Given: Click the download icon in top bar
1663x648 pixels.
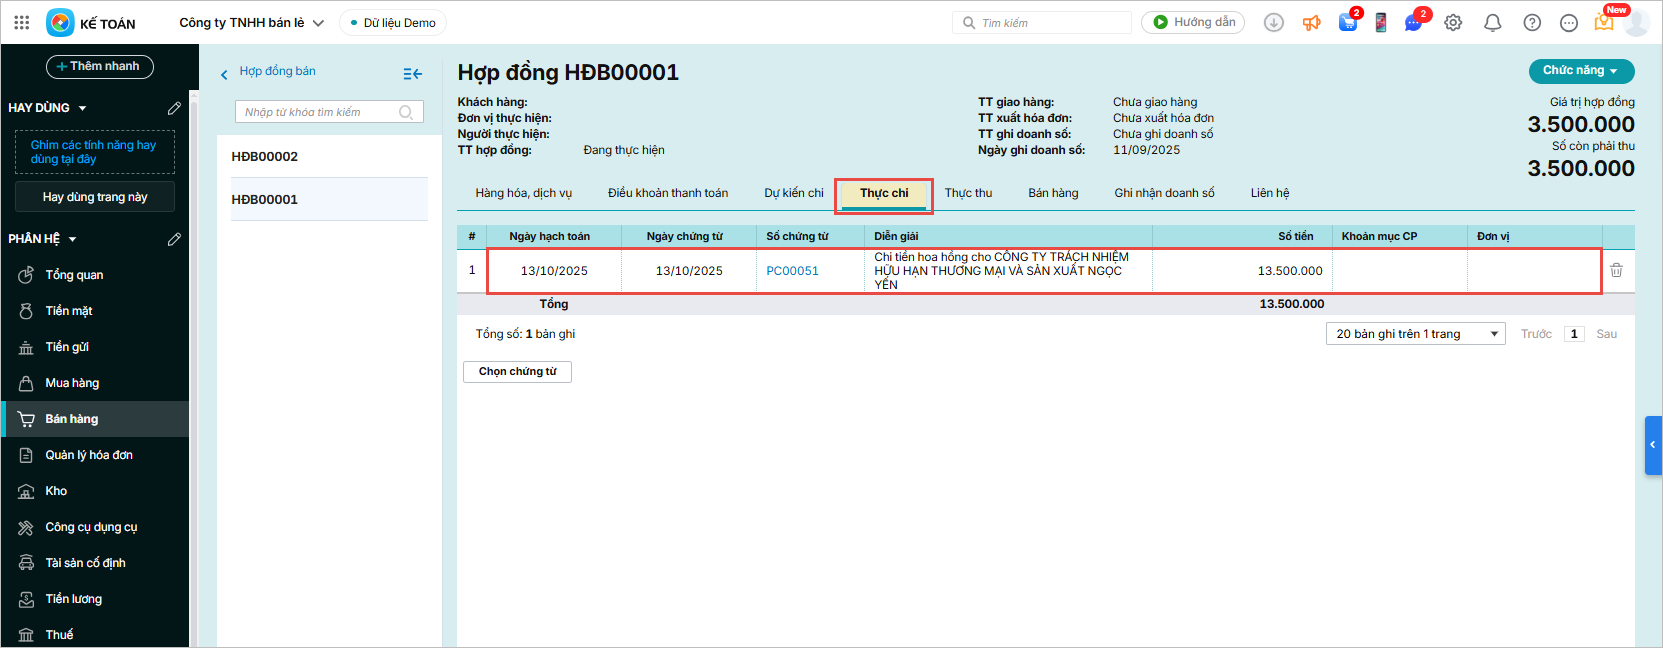Looking at the screenshot, I should (1273, 23).
